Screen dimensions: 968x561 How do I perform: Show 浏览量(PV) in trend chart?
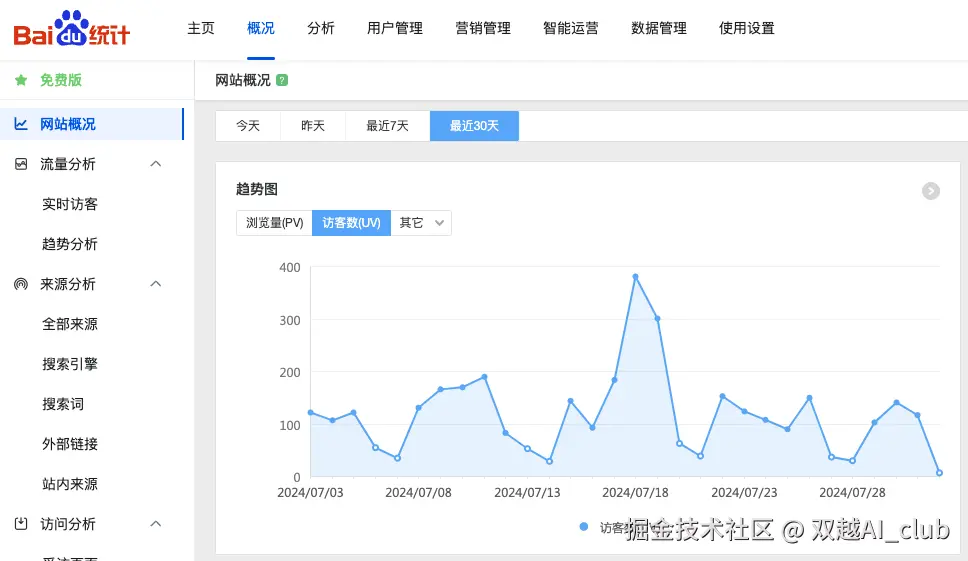tap(274, 223)
